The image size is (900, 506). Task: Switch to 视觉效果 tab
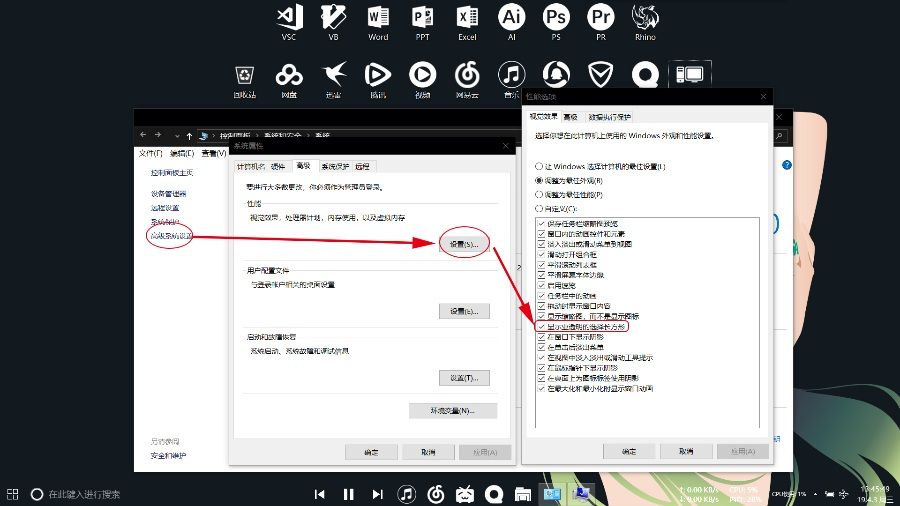coord(543,116)
